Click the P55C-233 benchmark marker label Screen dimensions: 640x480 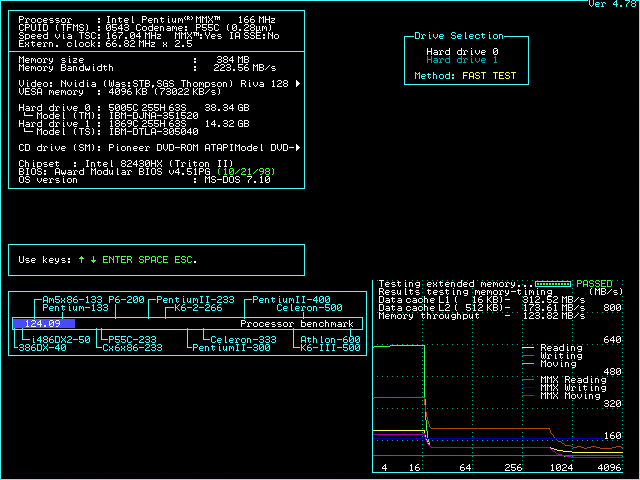(x=133, y=340)
